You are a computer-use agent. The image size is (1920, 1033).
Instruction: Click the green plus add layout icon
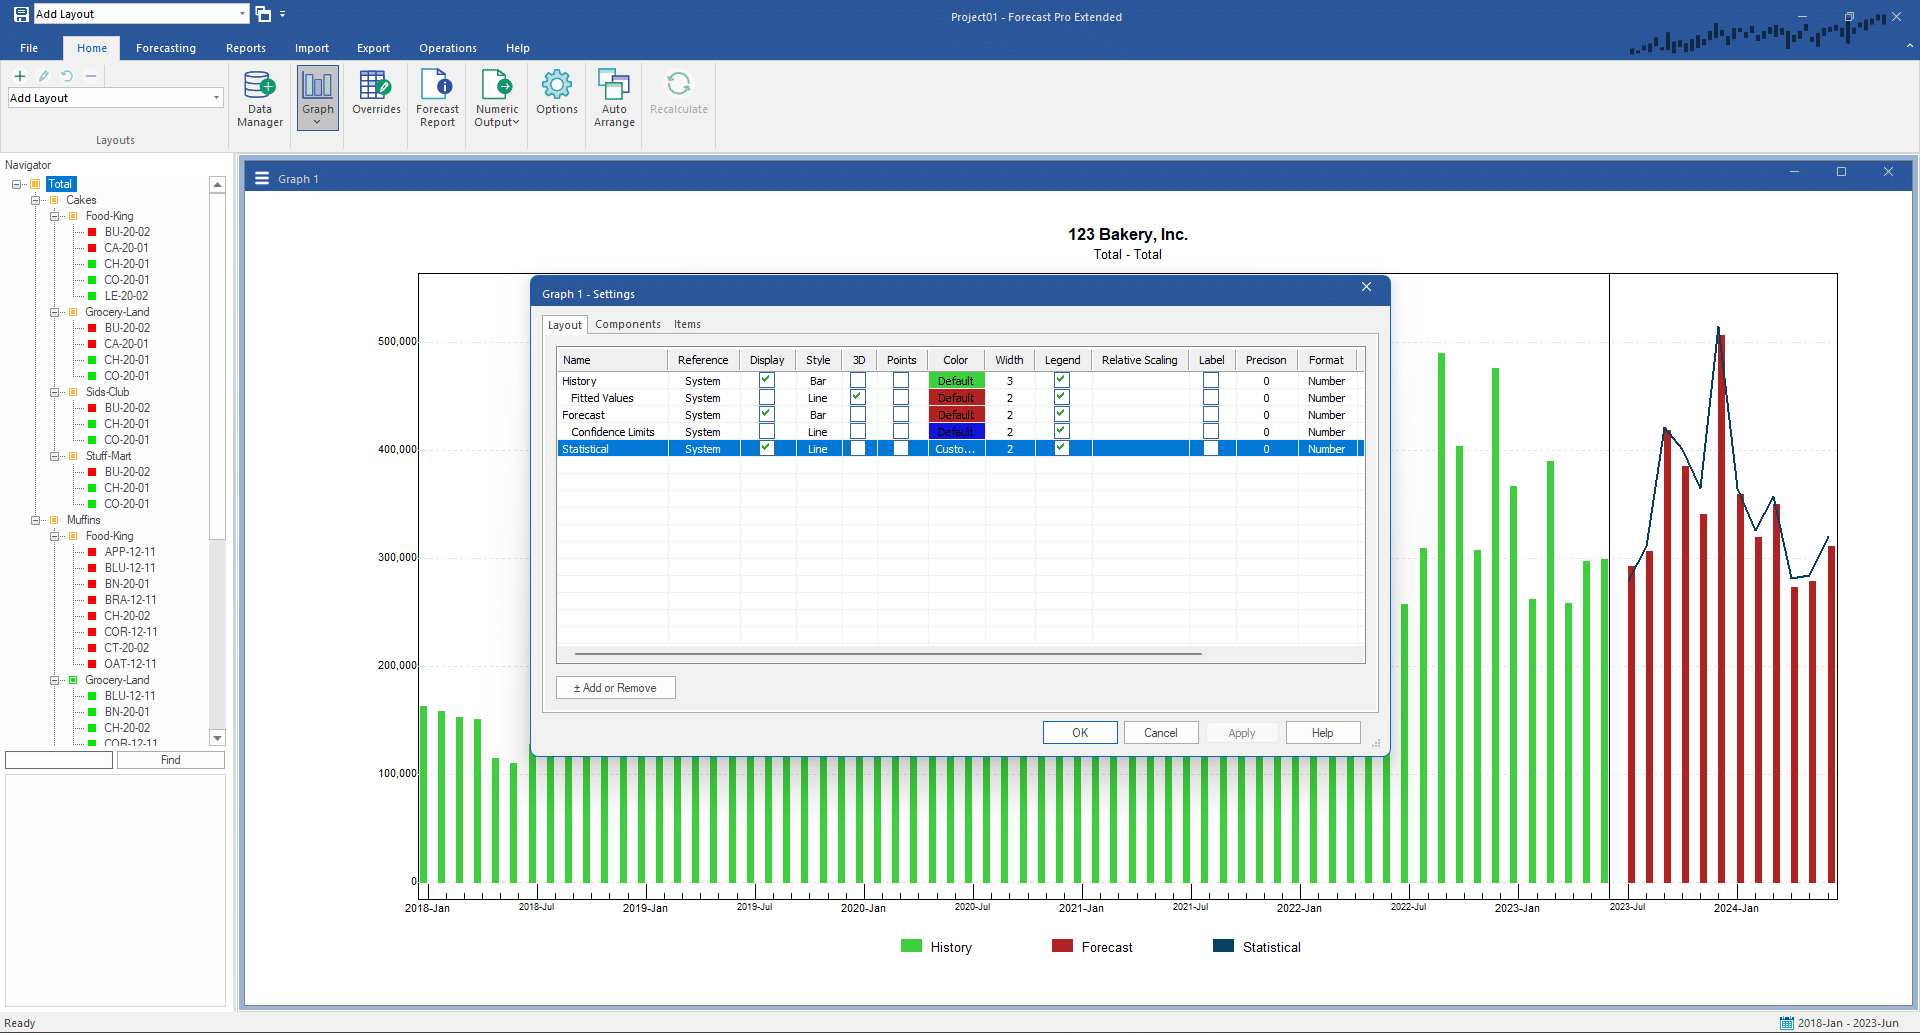click(20, 76)
